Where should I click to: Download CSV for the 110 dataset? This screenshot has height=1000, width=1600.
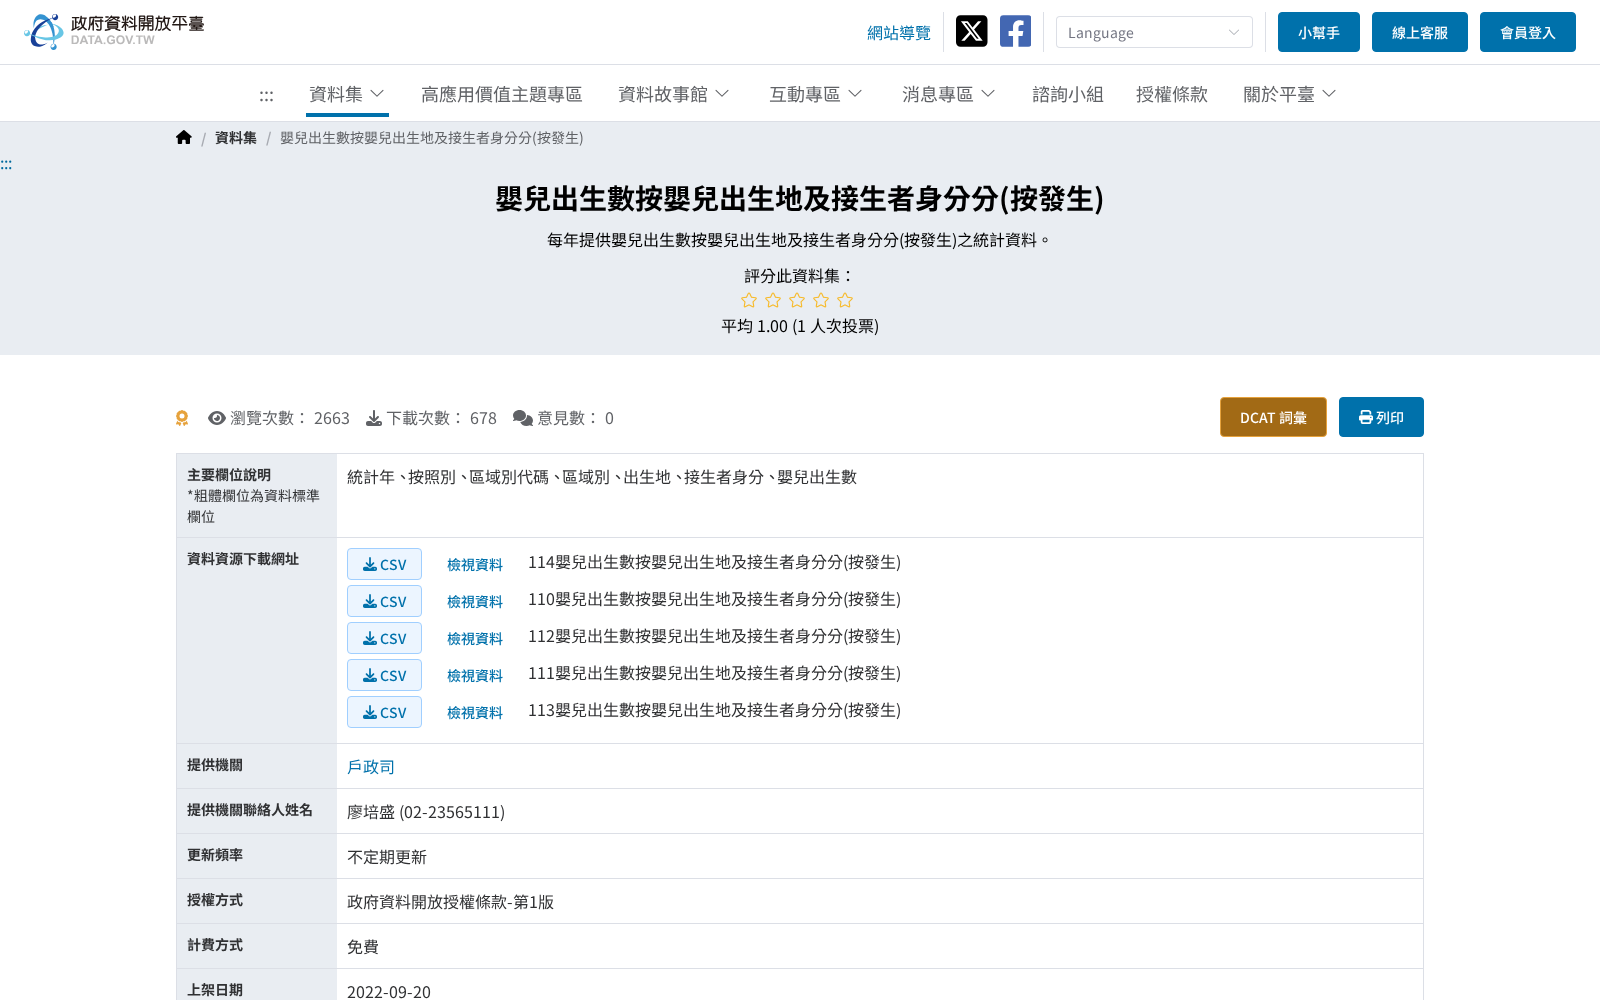[384, 601]
